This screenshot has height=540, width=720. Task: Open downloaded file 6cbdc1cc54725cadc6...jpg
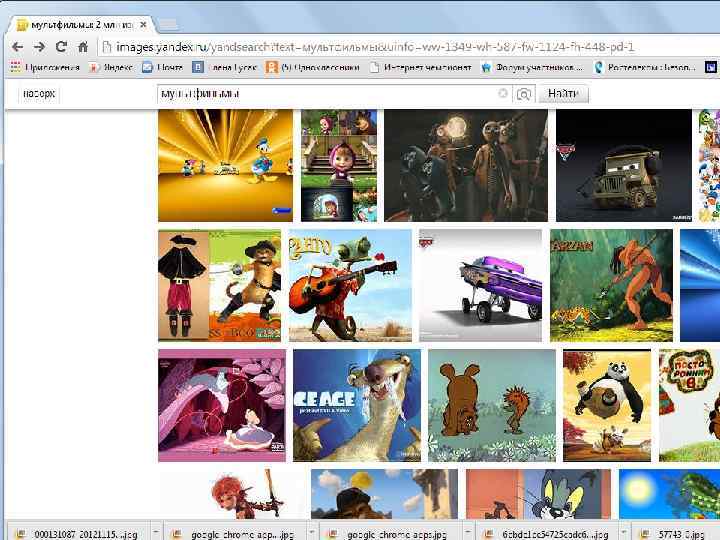[x=548, y=534]
